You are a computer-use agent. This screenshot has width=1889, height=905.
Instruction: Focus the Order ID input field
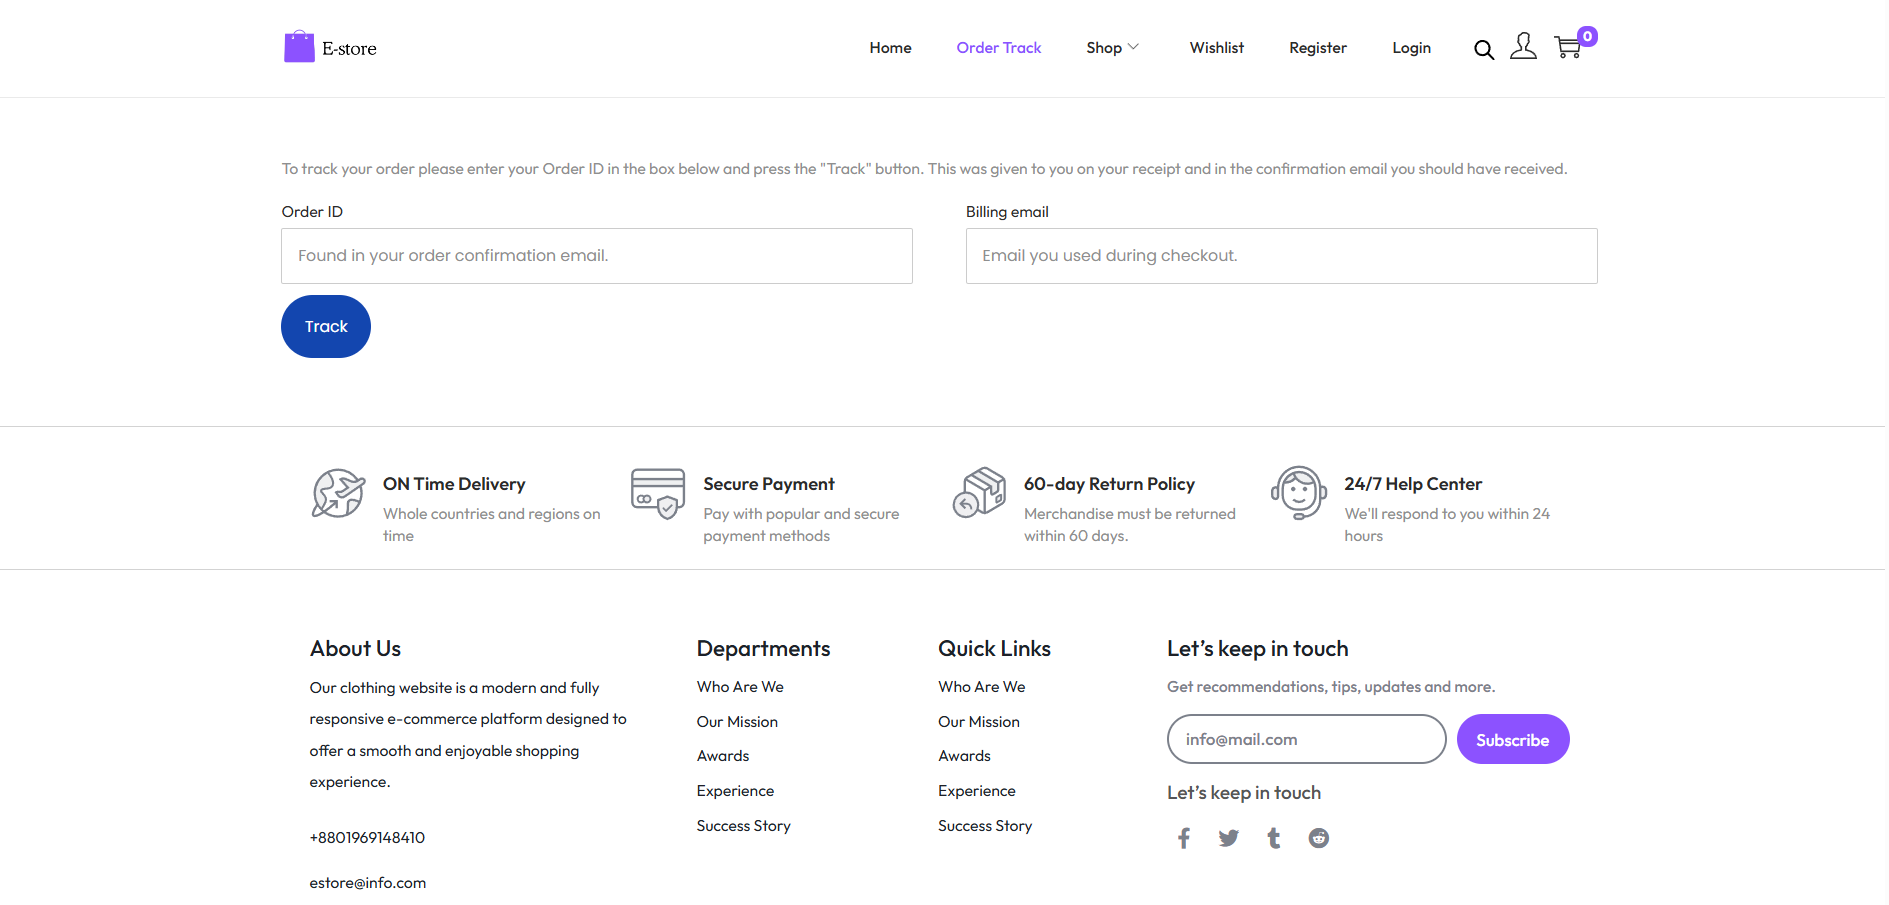coord(597,256)
